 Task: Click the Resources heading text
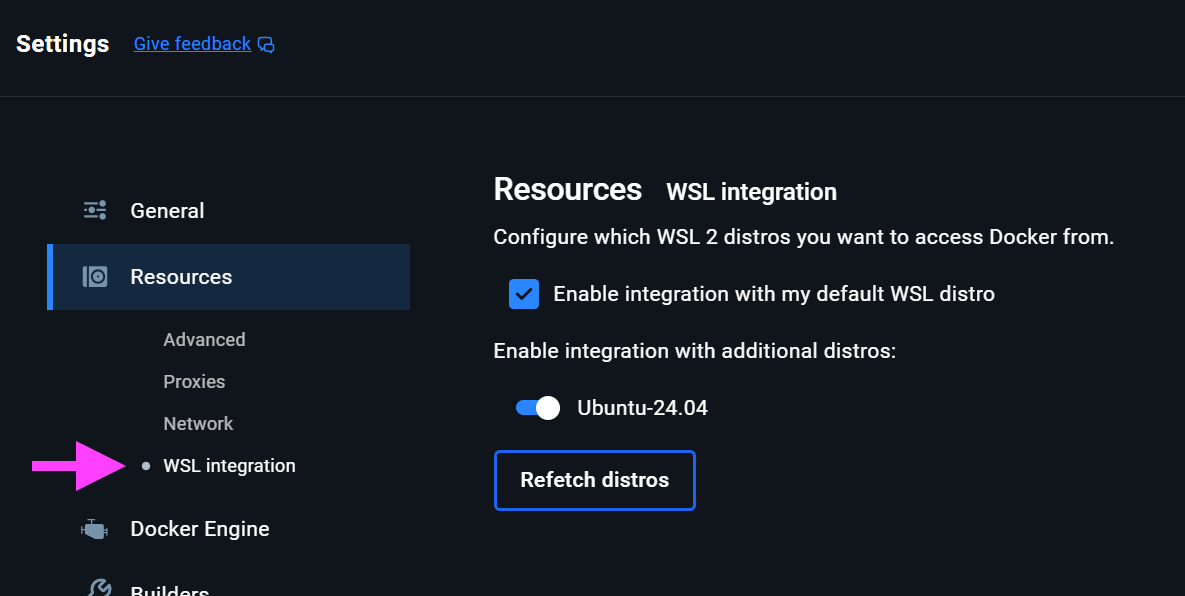(x=568, y=189)
